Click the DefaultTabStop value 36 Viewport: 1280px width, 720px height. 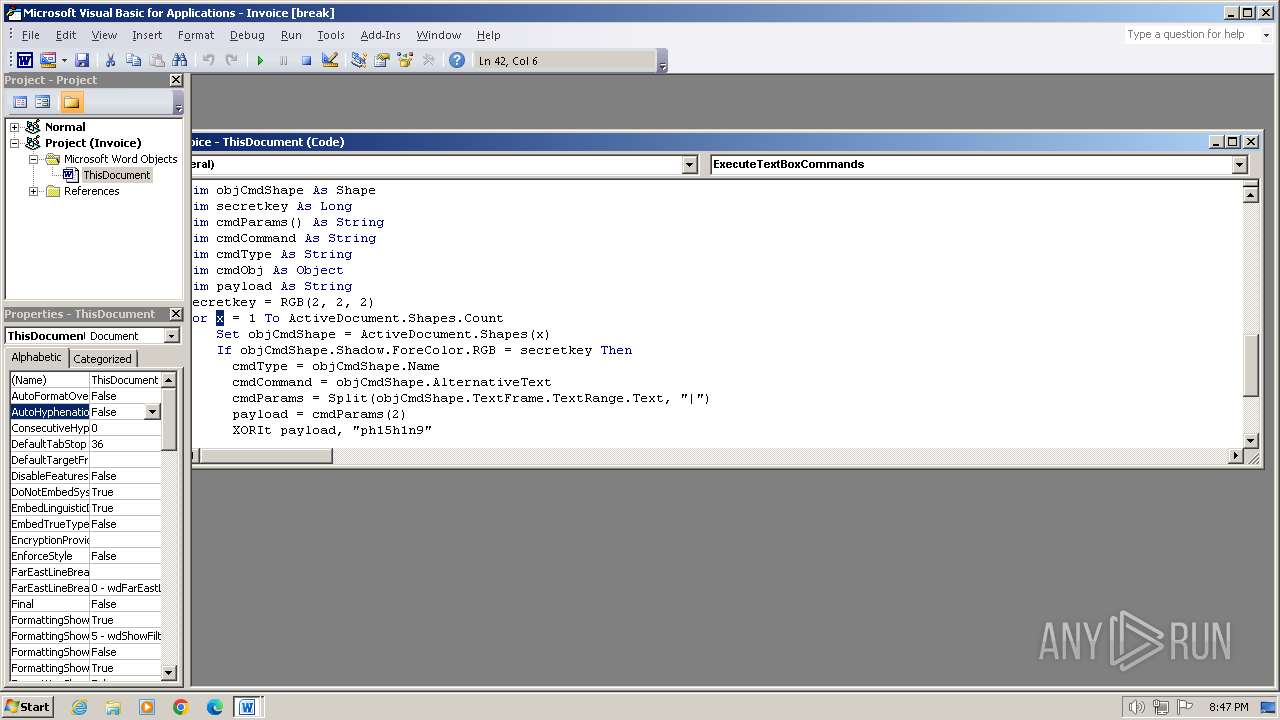125,444
